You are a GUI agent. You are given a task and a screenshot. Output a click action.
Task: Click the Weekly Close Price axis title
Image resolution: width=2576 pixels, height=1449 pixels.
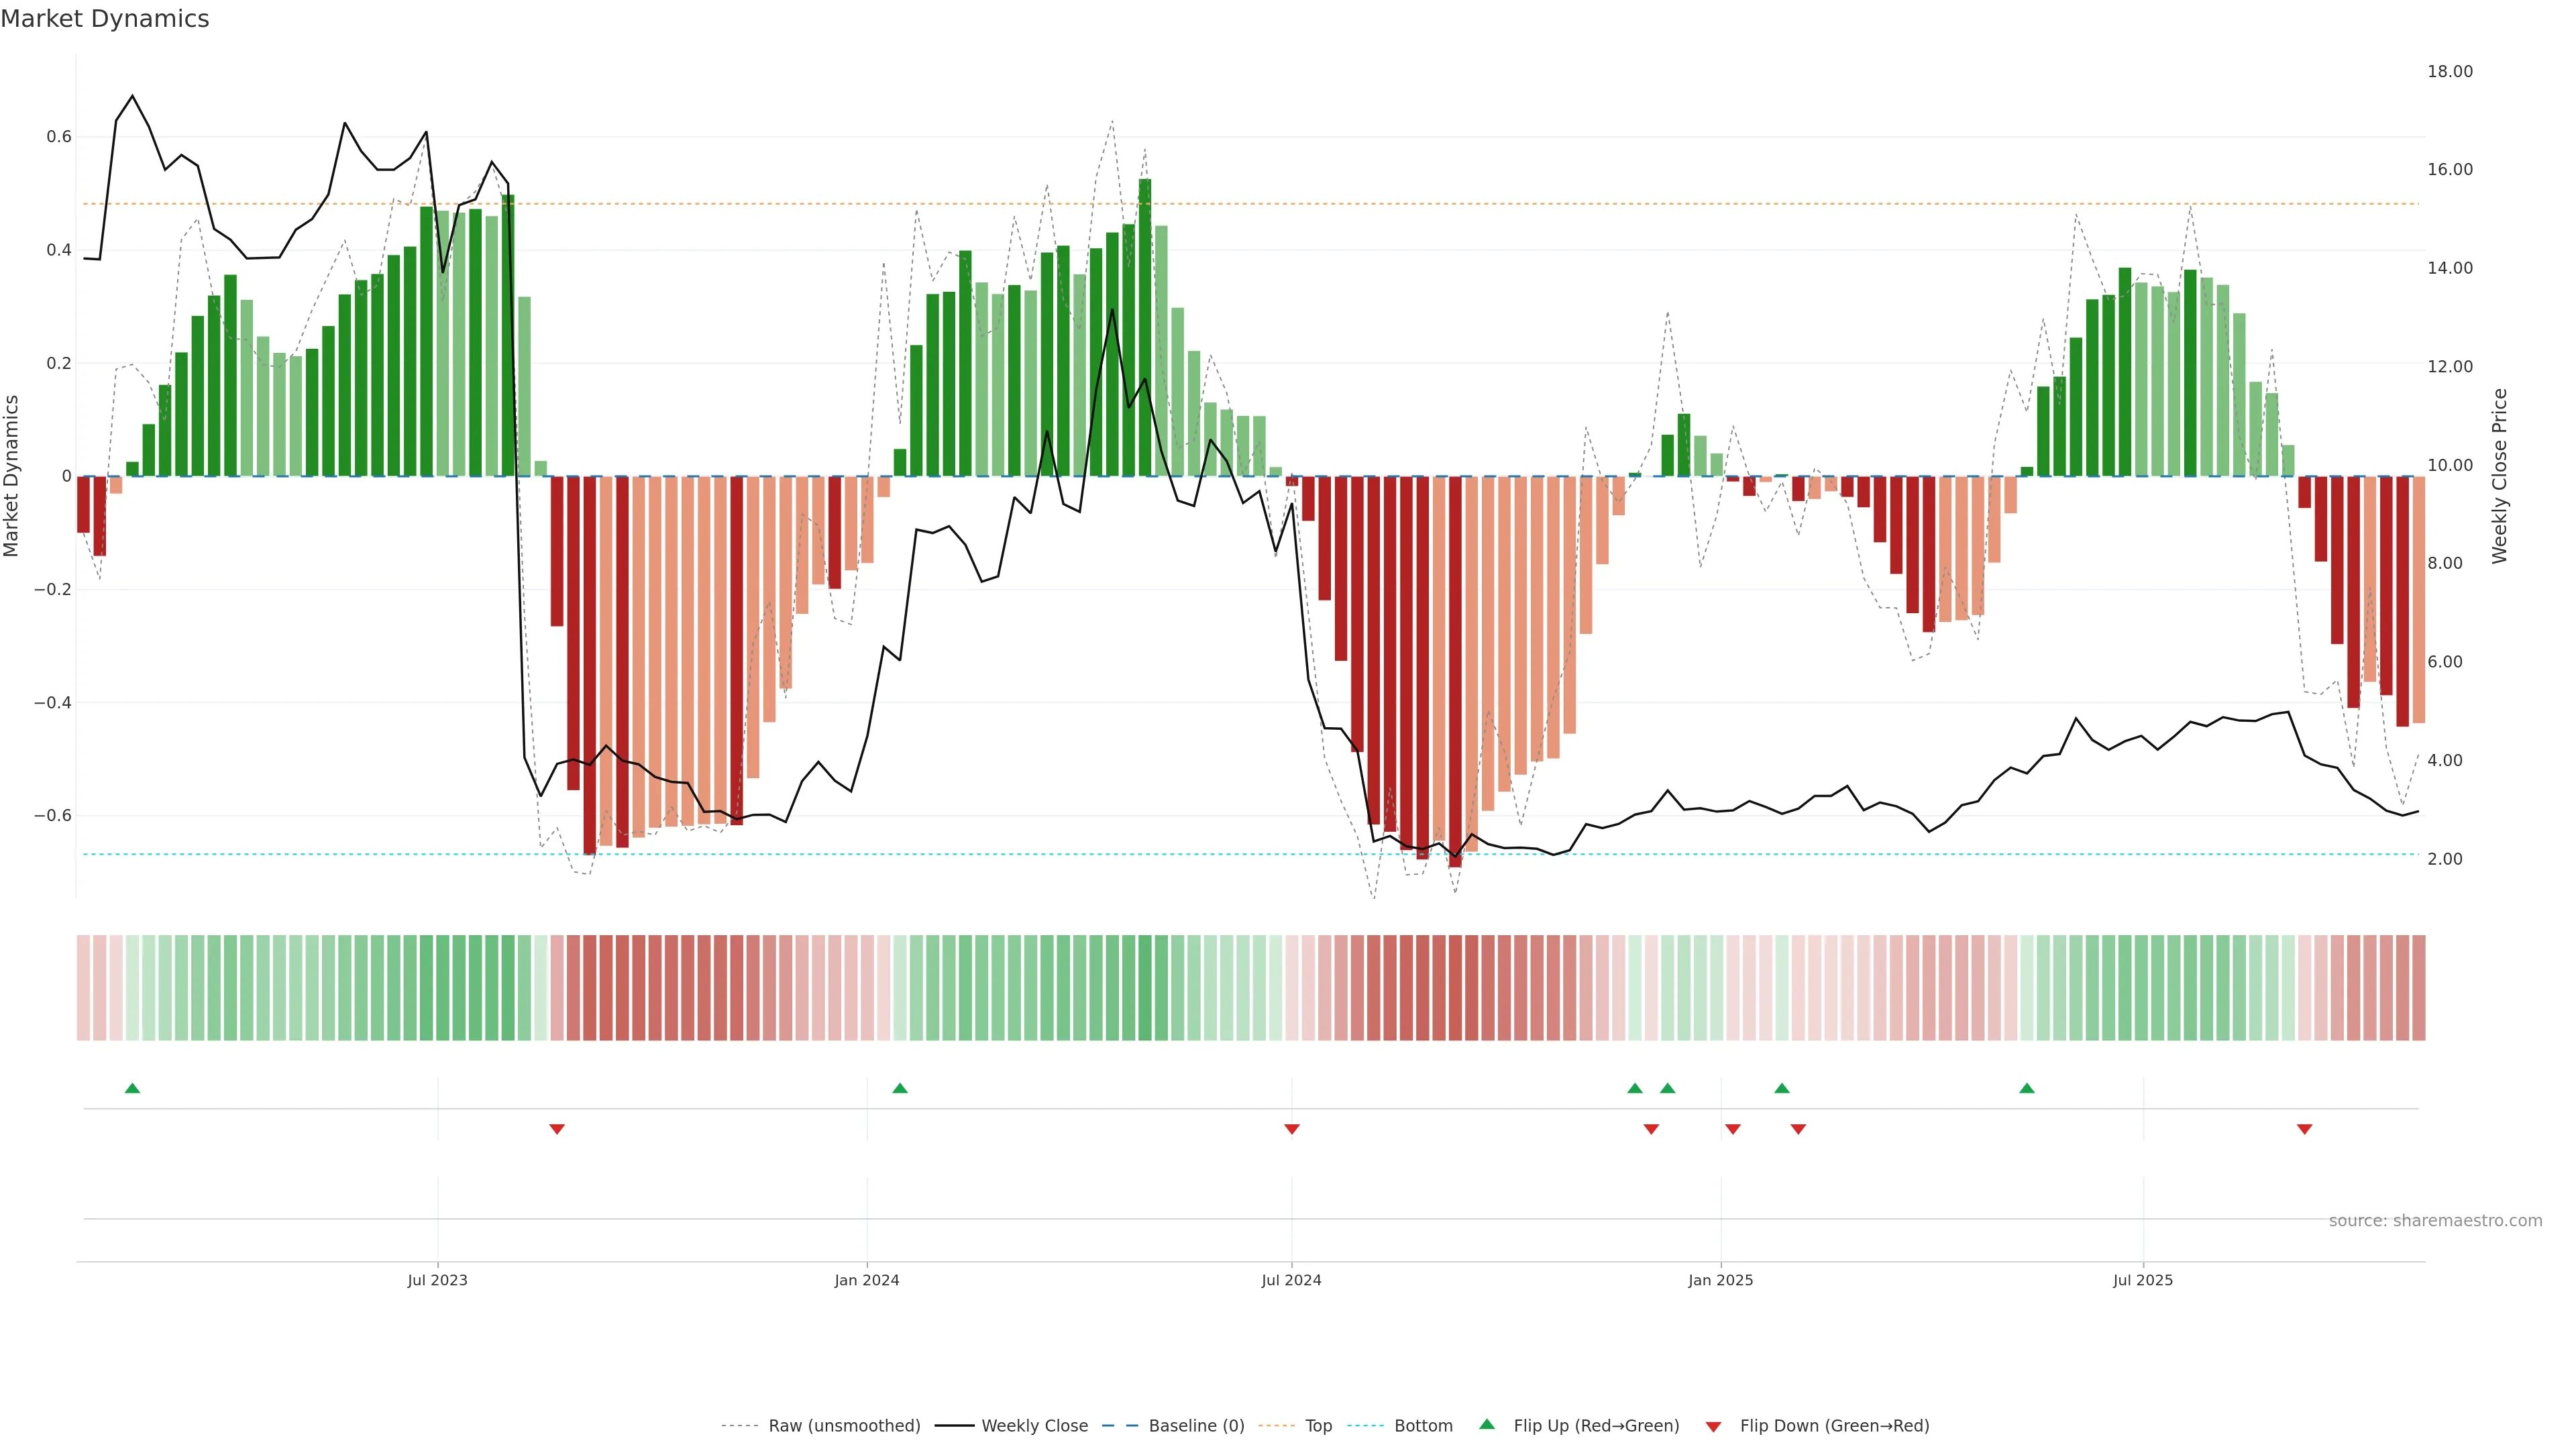coord(2499,476)
